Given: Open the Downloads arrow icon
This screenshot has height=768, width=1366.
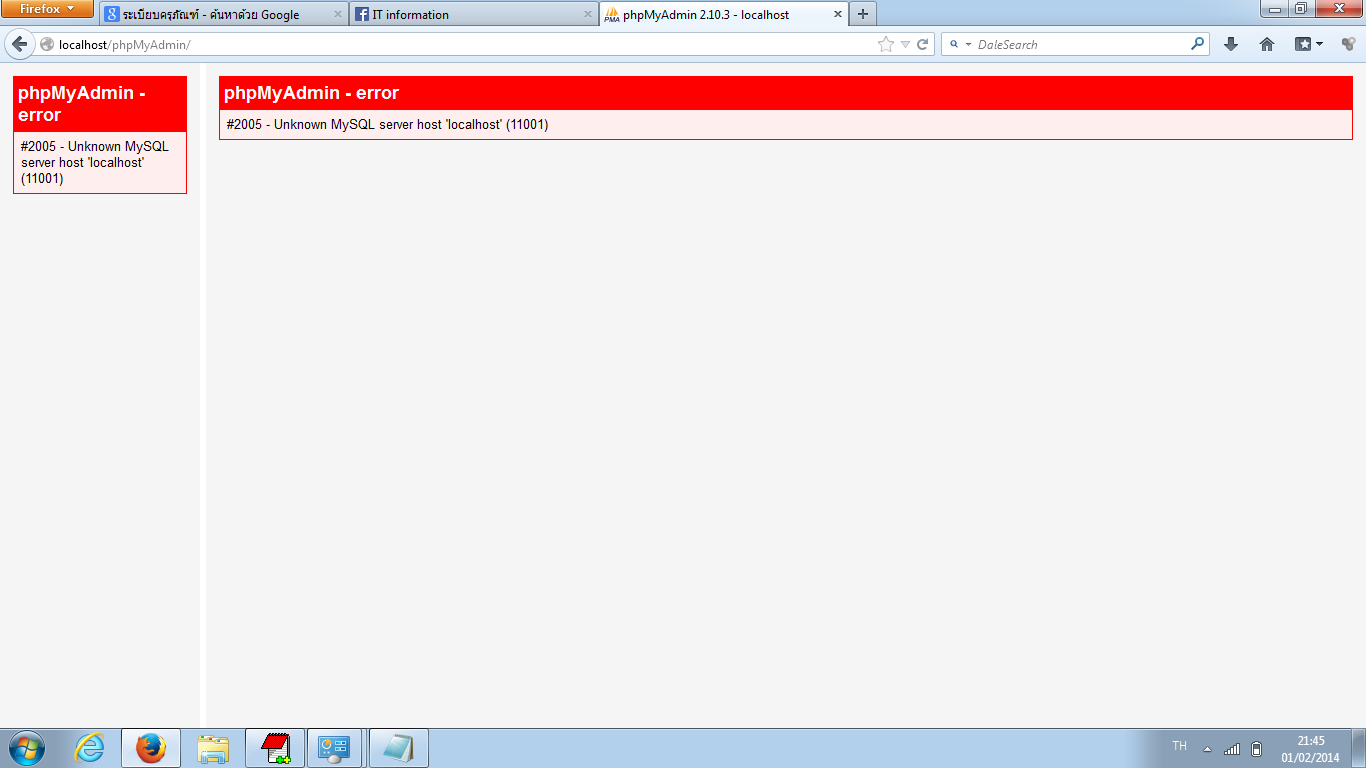Looking at the screenshot, I should pos(1231,44).
